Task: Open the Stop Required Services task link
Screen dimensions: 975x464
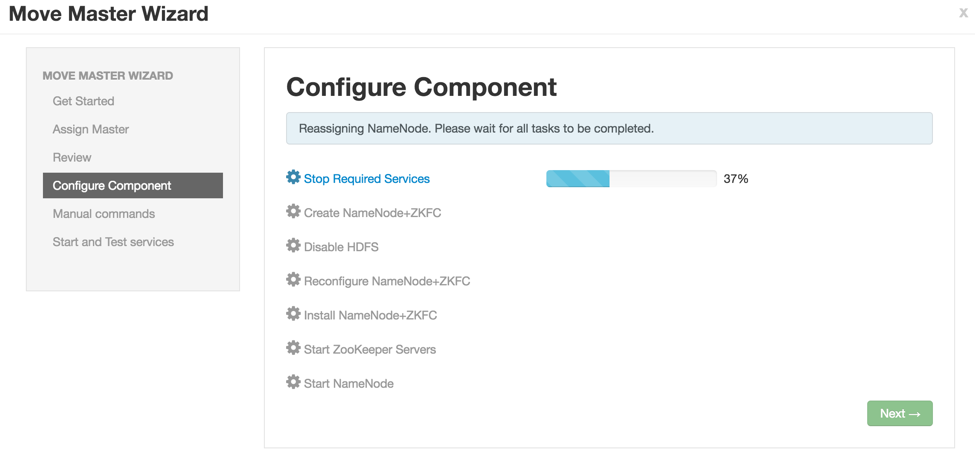Action: 367,179
